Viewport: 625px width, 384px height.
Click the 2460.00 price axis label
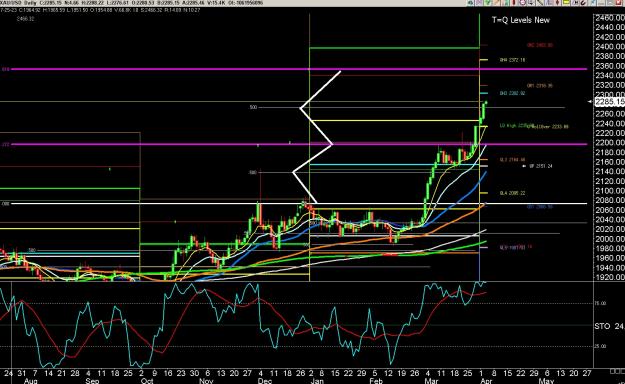pos(610,18)
